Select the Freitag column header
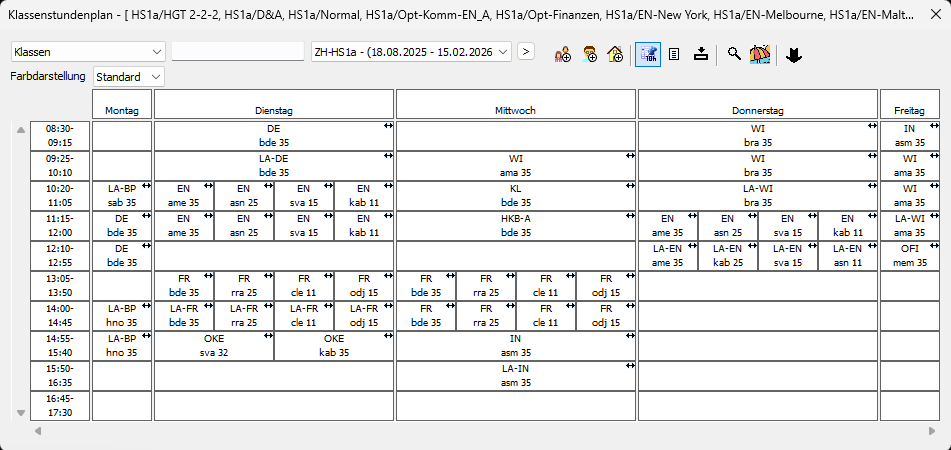 click(x=909, y=104)
